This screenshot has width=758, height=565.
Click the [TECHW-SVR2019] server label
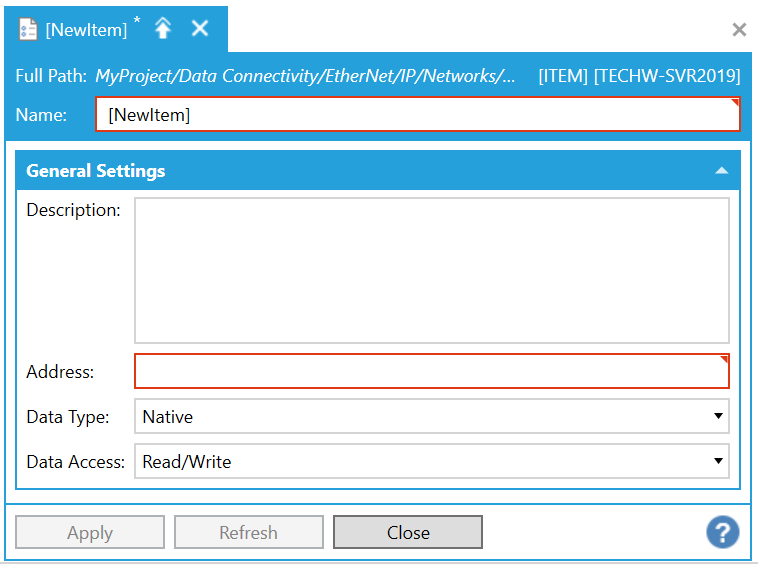point(667,76)
